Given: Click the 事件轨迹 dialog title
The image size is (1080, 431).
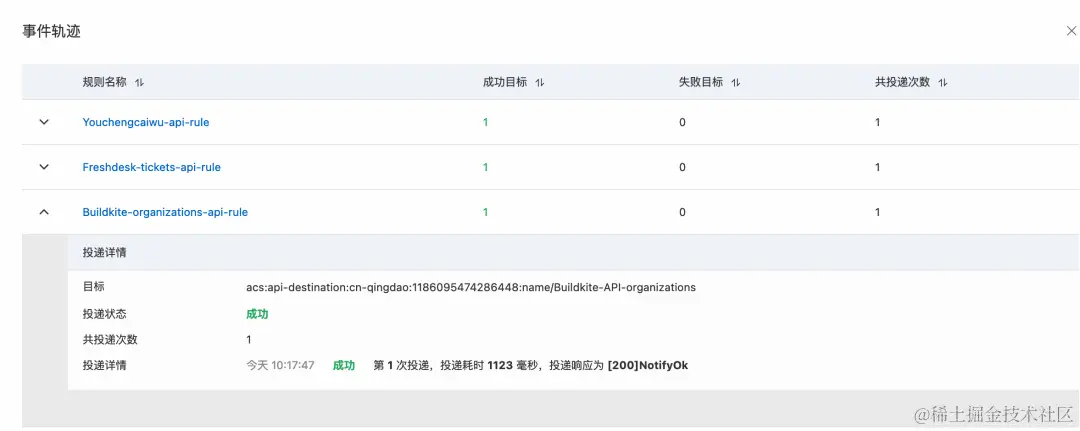Looking at the screenshot, I should pyautogui.click(x=52, y=32).
